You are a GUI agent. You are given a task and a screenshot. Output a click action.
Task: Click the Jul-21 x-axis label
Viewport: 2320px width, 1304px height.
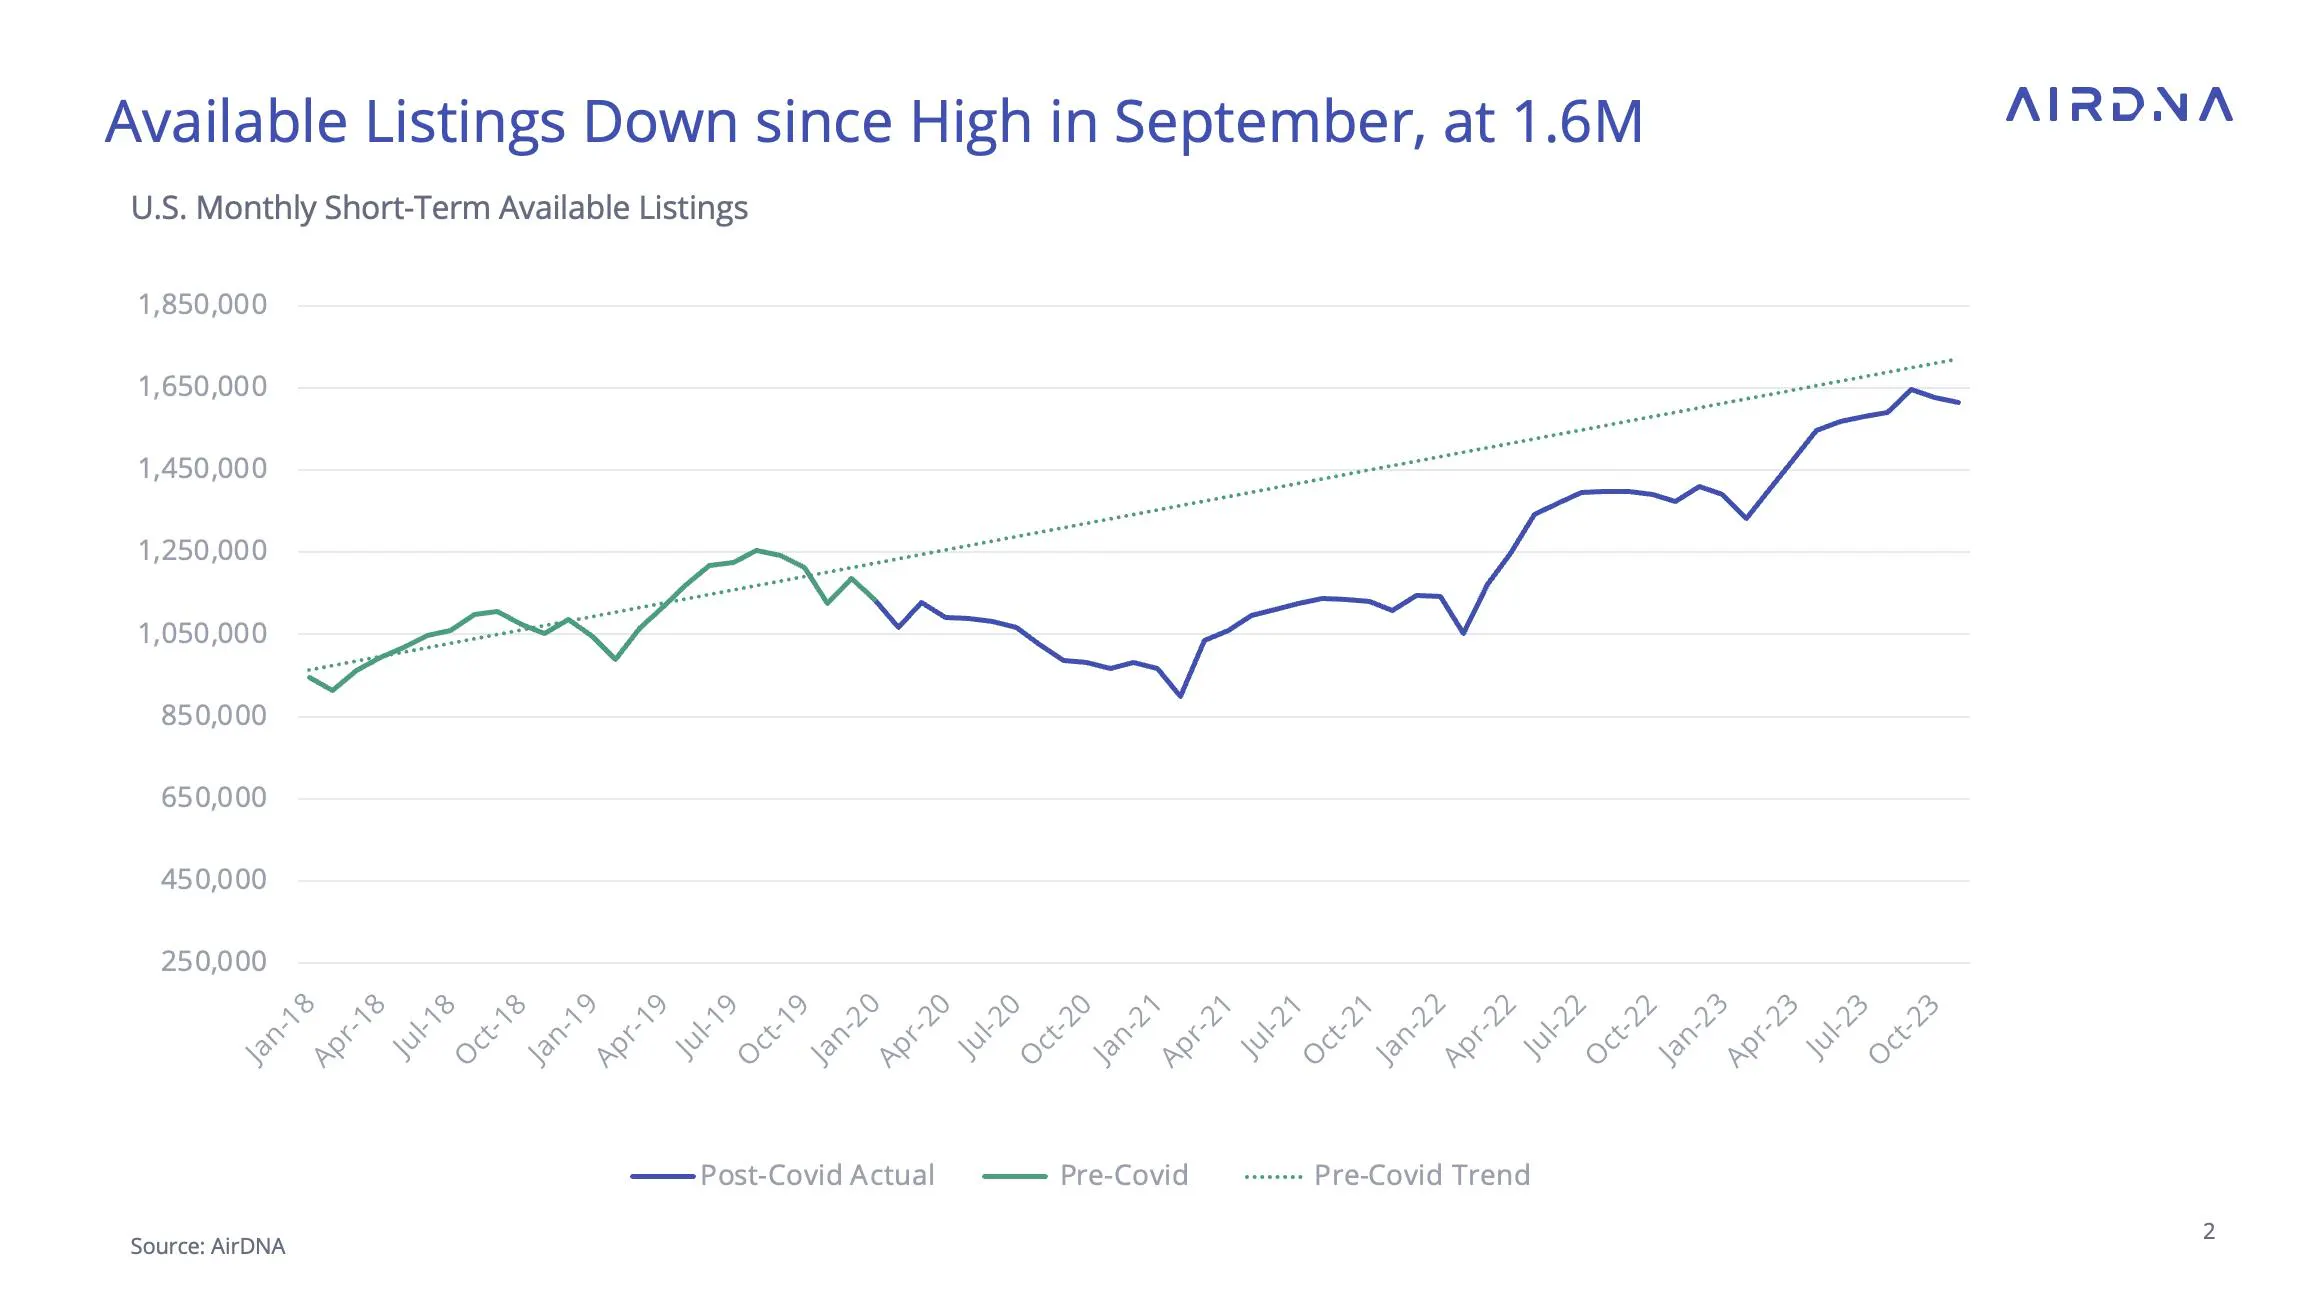coord(1270,1027)
